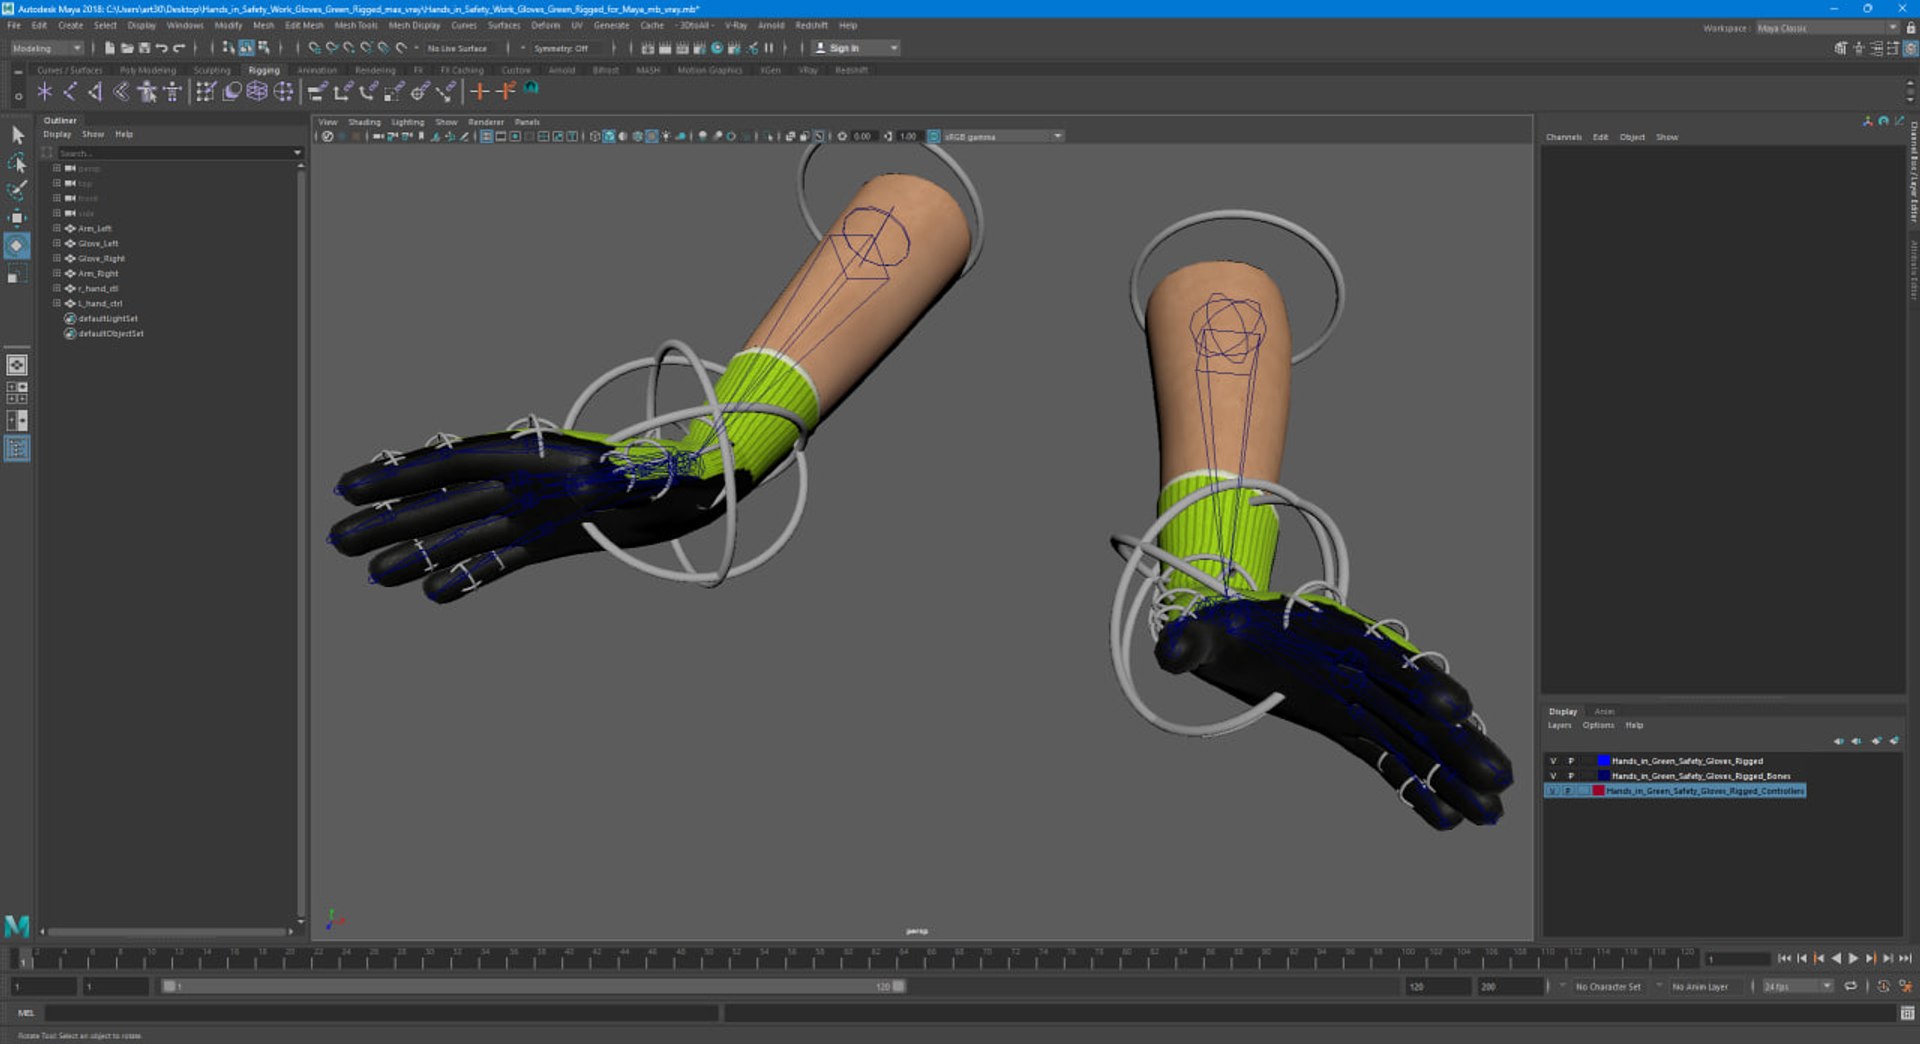Open the Mesh Tools menu
This screenshot has height=1044, width=1920.
356,25
